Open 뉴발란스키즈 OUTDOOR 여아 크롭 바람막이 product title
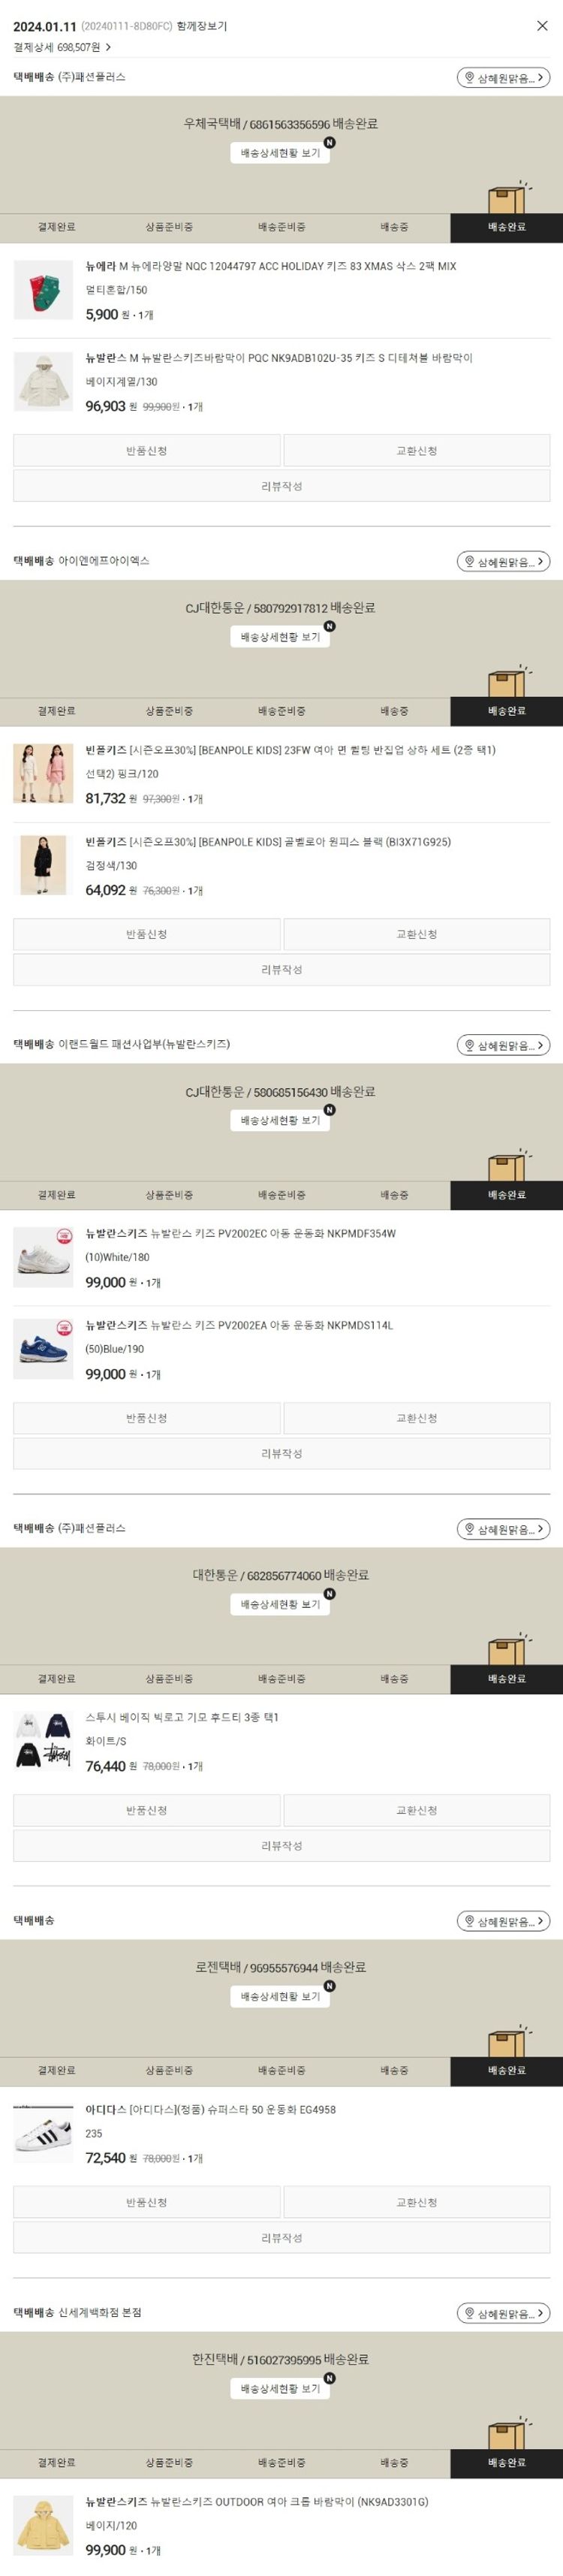The image size is (563, 2576). [x=290, y=2502]
